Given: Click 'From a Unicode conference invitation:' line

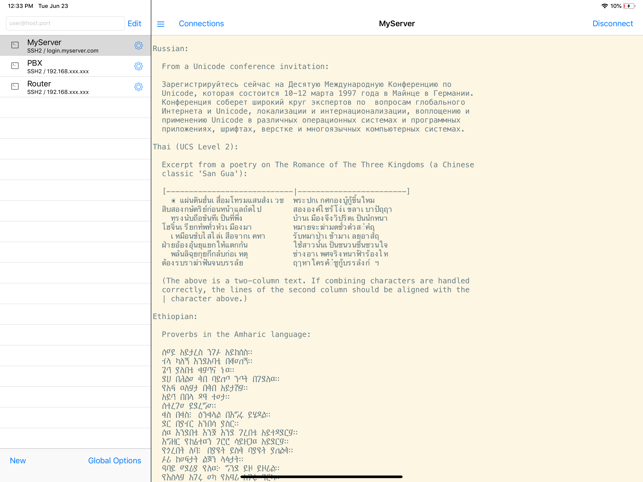Looking at the screenshot, I should 245,66.
